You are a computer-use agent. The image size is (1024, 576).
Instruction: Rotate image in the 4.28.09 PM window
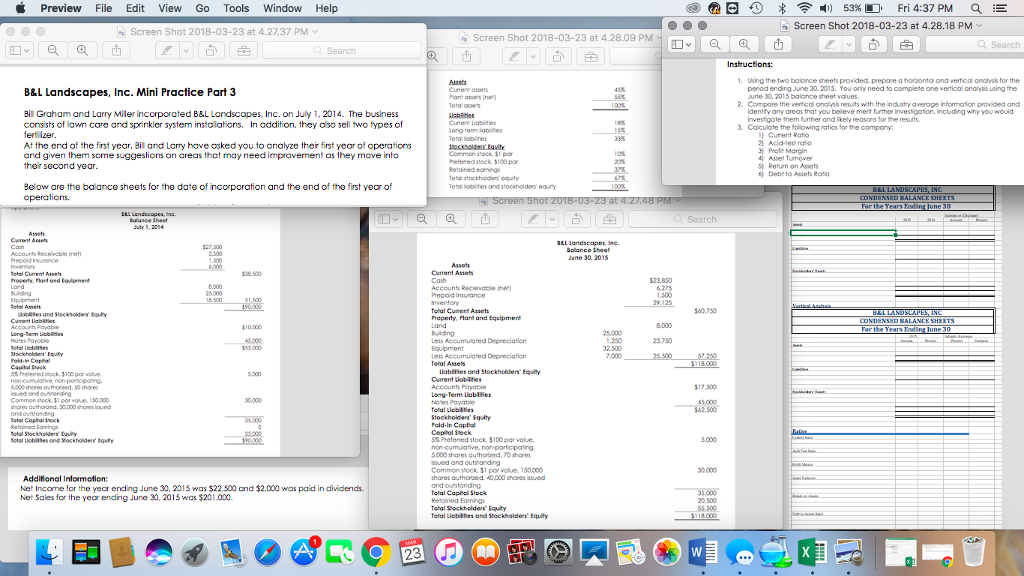pos(558,57)
